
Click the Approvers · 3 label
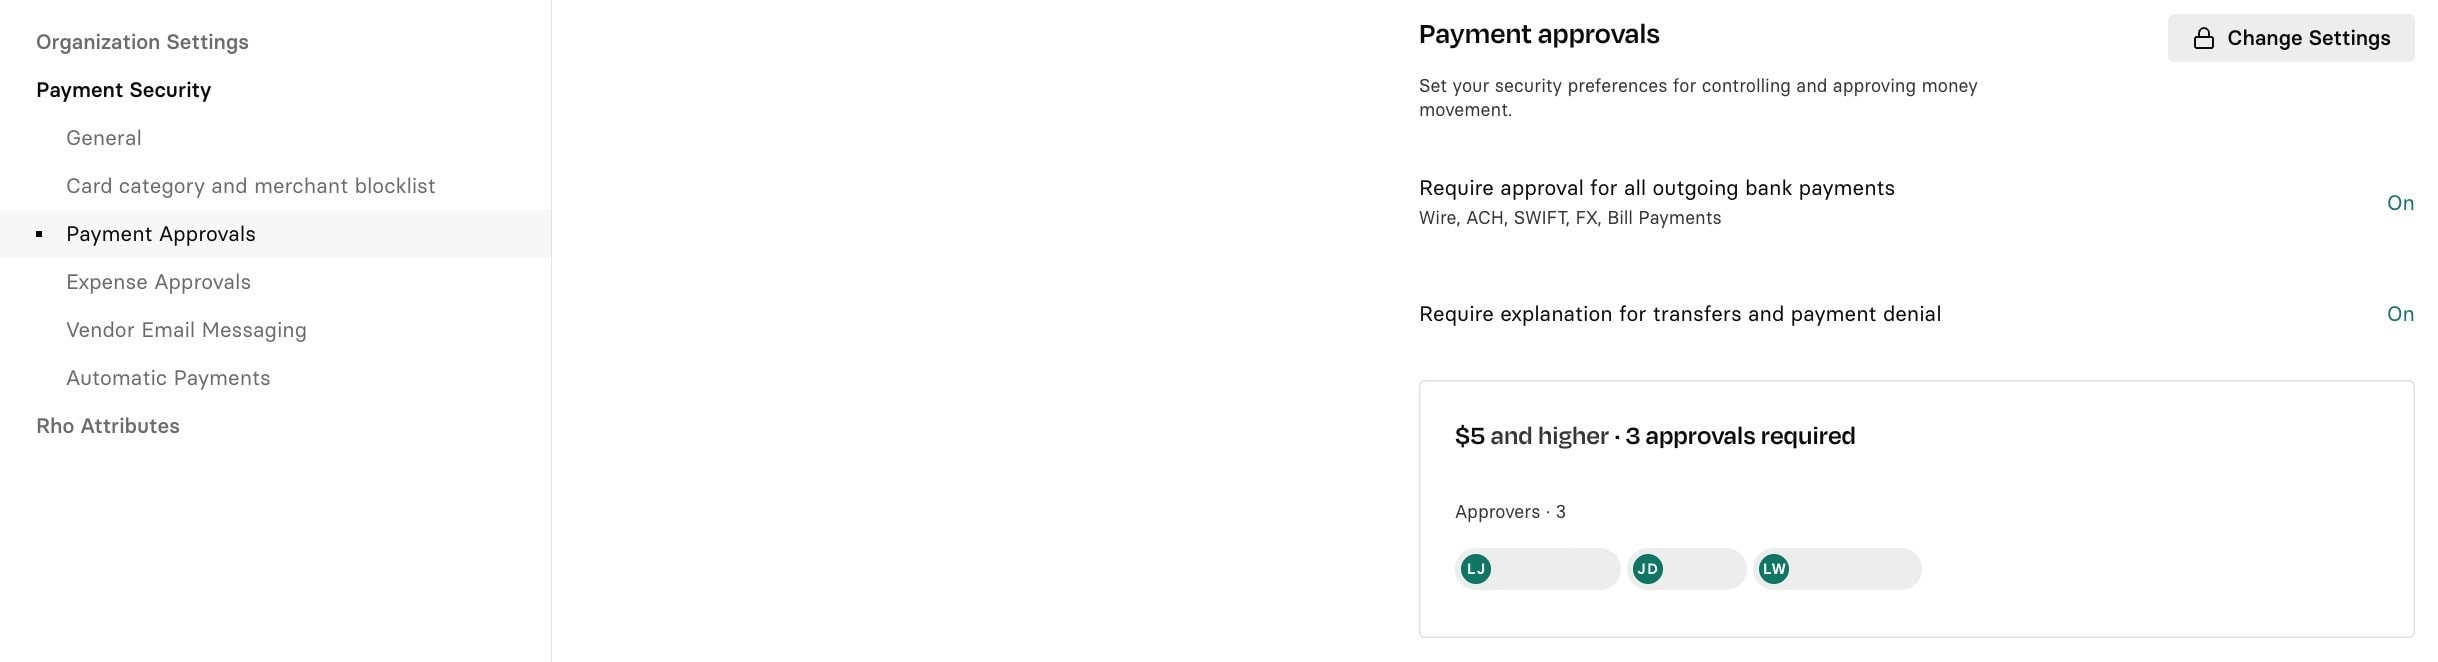(x=1510, y=512)
